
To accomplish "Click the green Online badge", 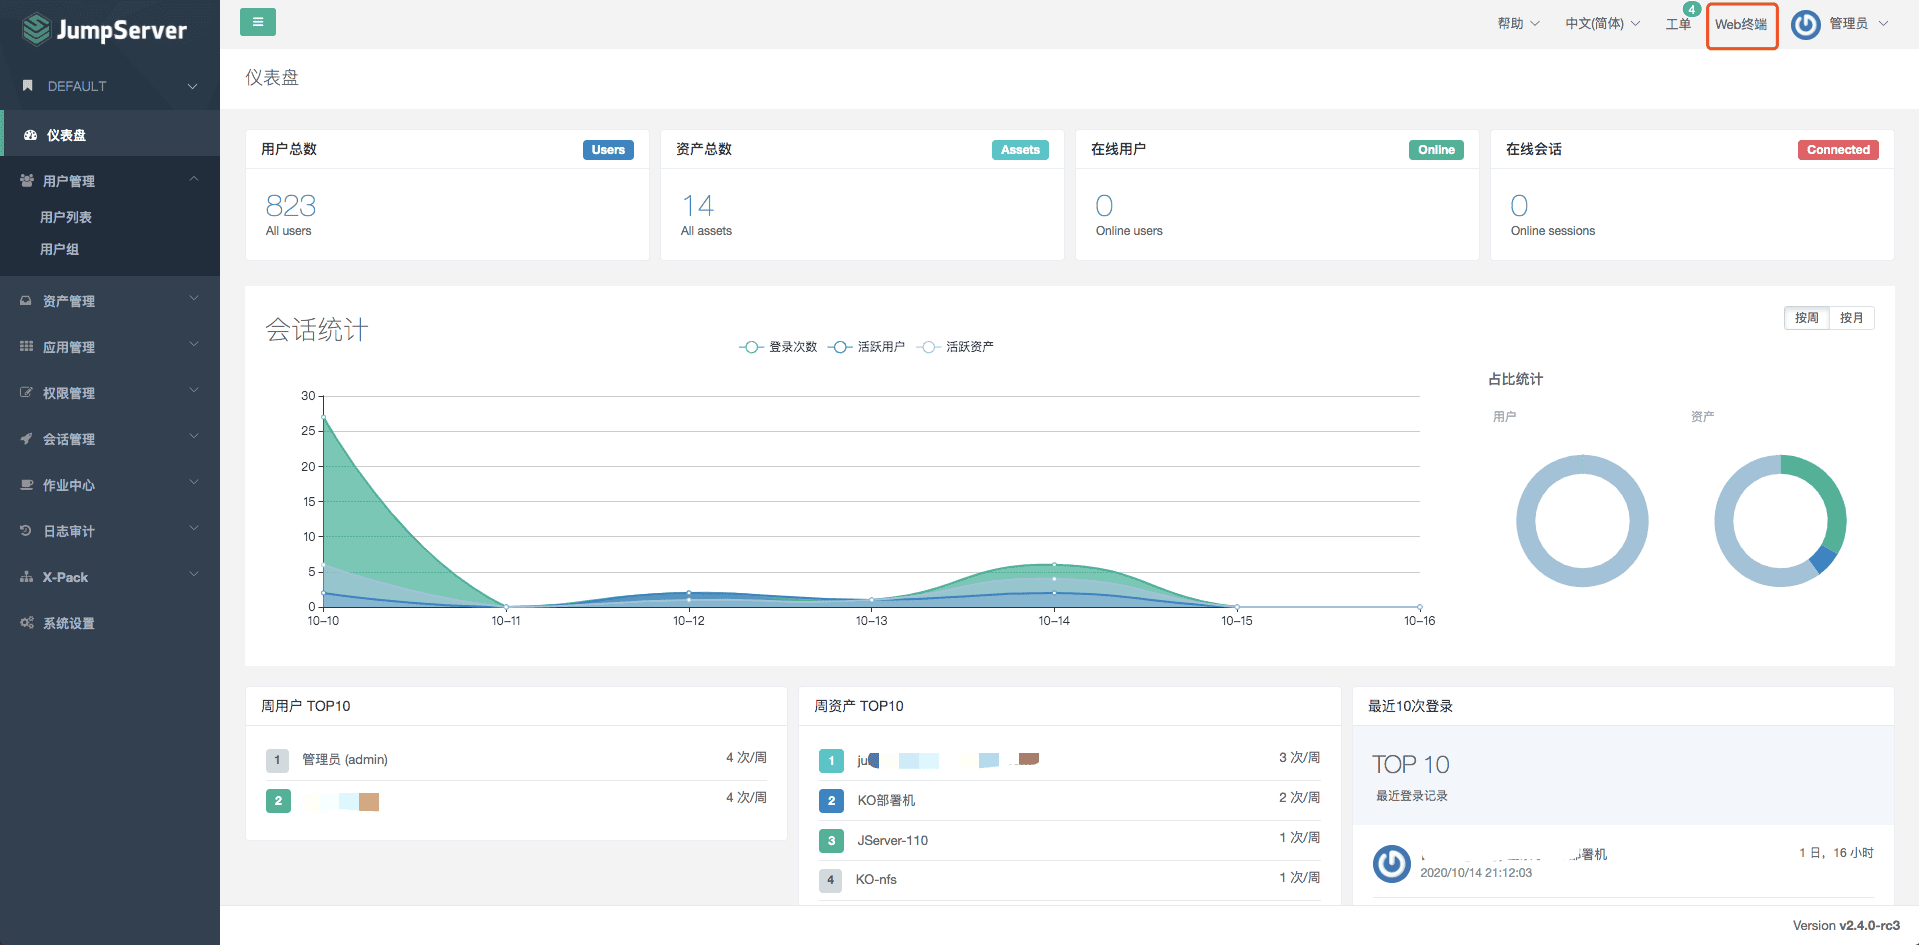I will pyautogui.click(x=1436, y=150).
